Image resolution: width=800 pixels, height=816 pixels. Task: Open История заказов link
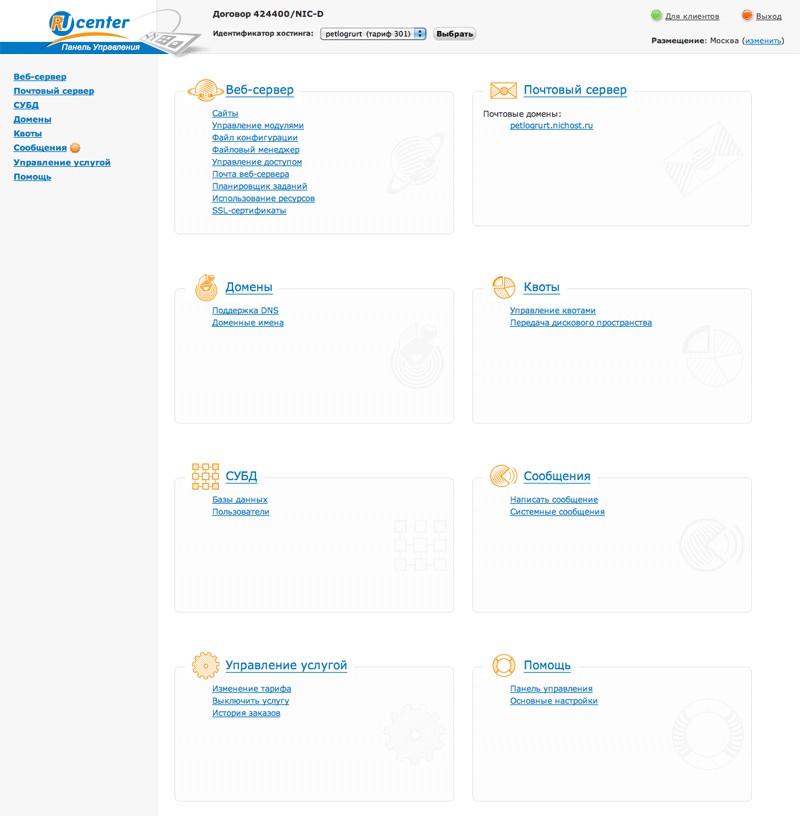point(246,713)
